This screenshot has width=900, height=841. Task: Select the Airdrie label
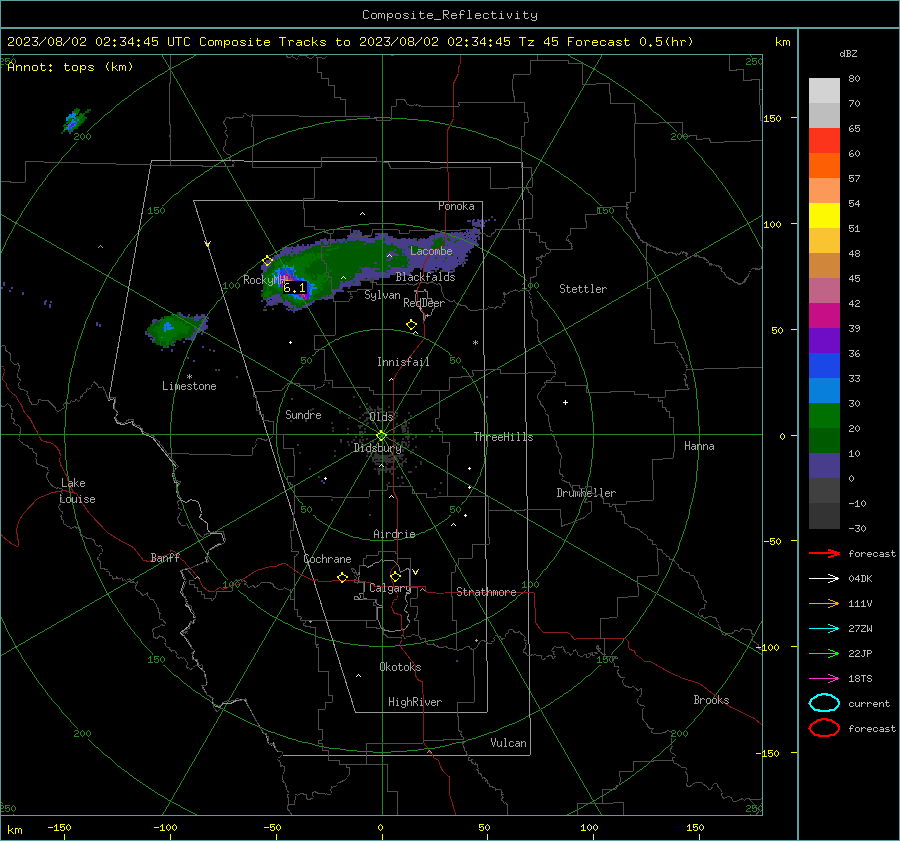click(394, 534)
